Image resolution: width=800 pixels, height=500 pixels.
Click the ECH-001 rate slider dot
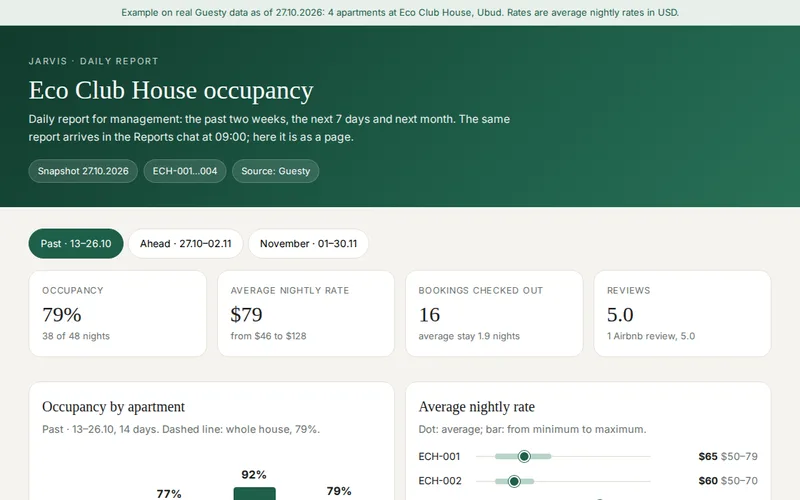coord(524,456)
